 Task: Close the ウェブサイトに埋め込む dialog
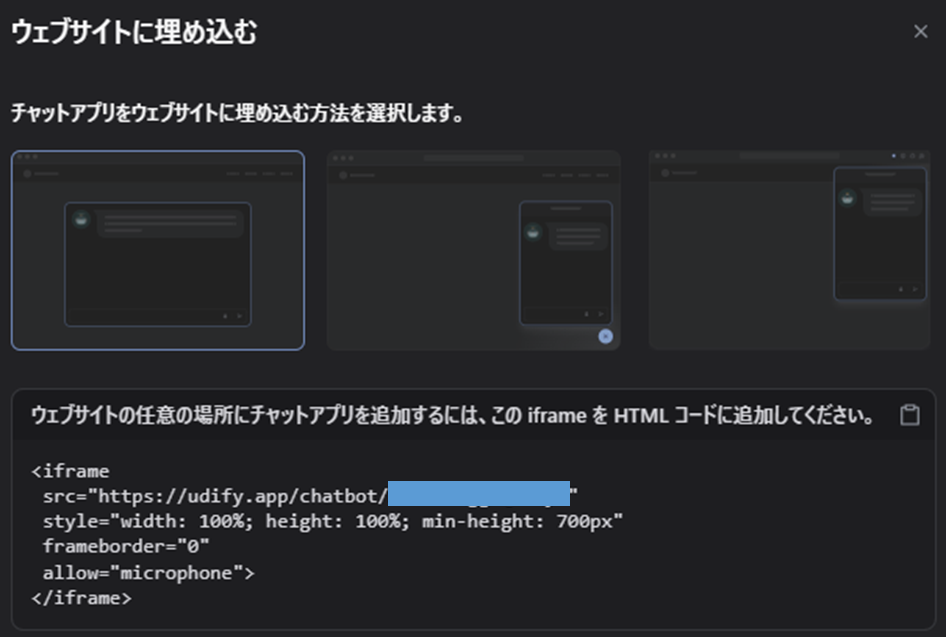(920, 32)
